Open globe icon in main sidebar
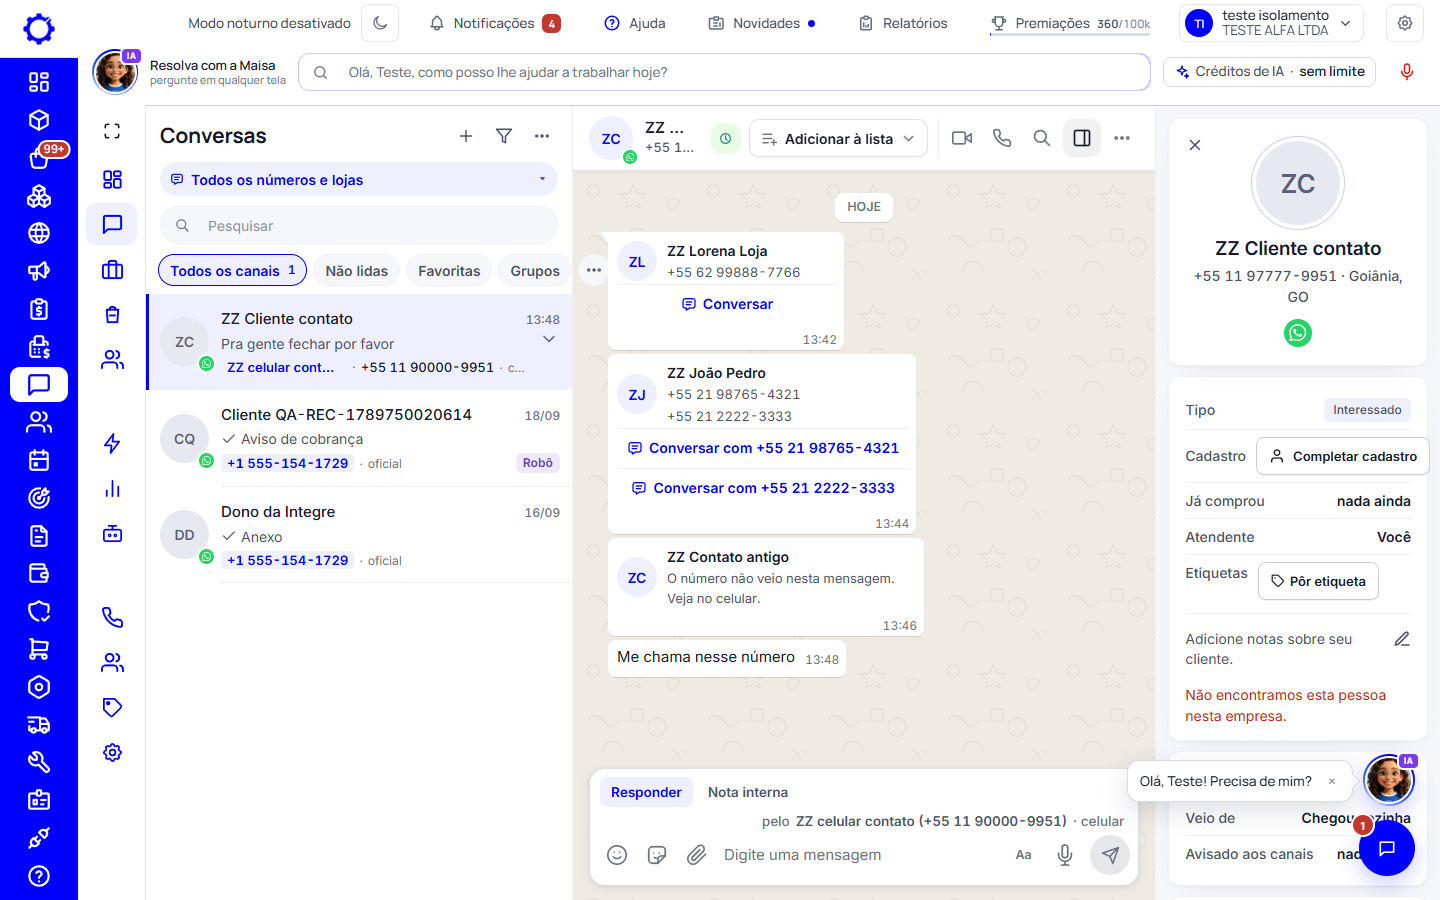This screenshot has width=1440, height=900. pos(39,233)
